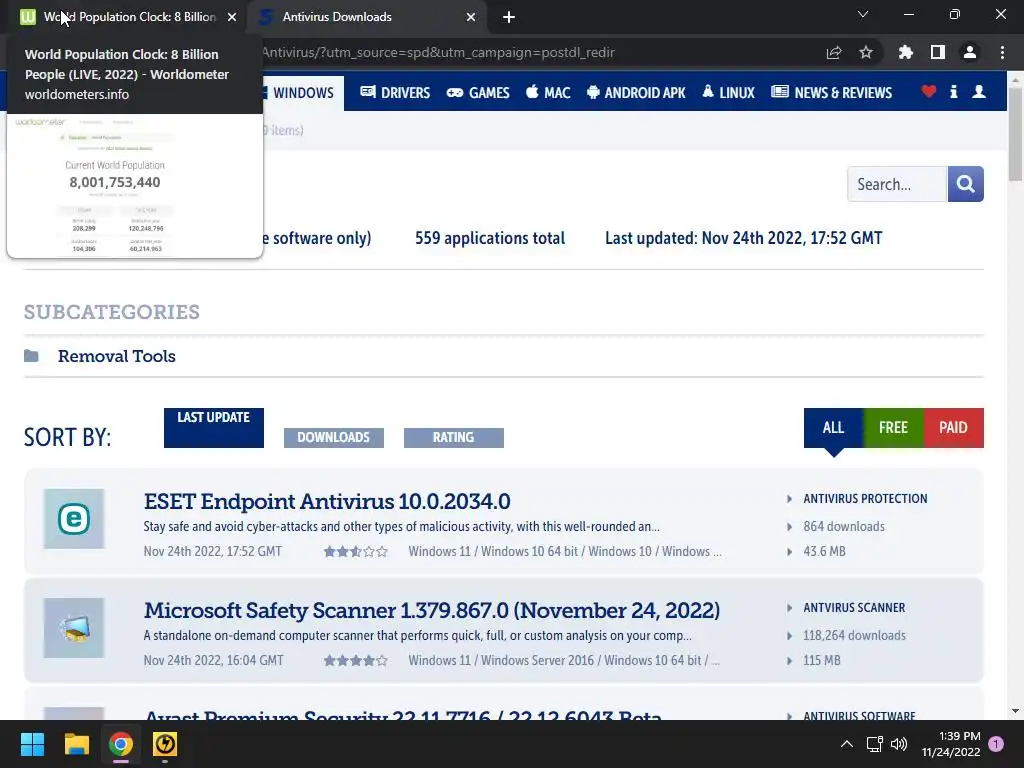Screen dimensions: 1024x768
Task: Click the 'Last updated: Nov 24th 2022' text
Action: [x=743, y=238]
